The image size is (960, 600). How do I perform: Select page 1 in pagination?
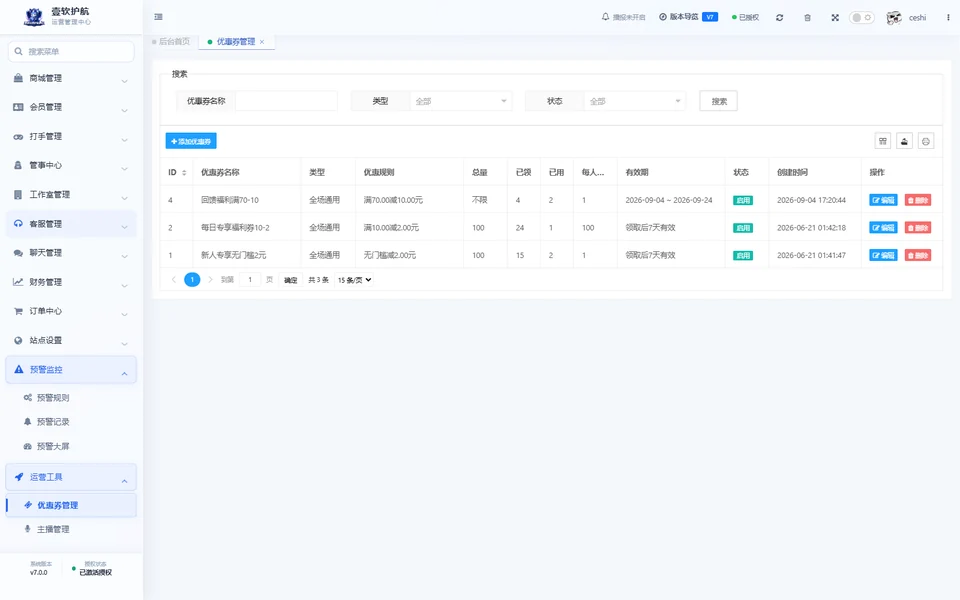point(192,280)
